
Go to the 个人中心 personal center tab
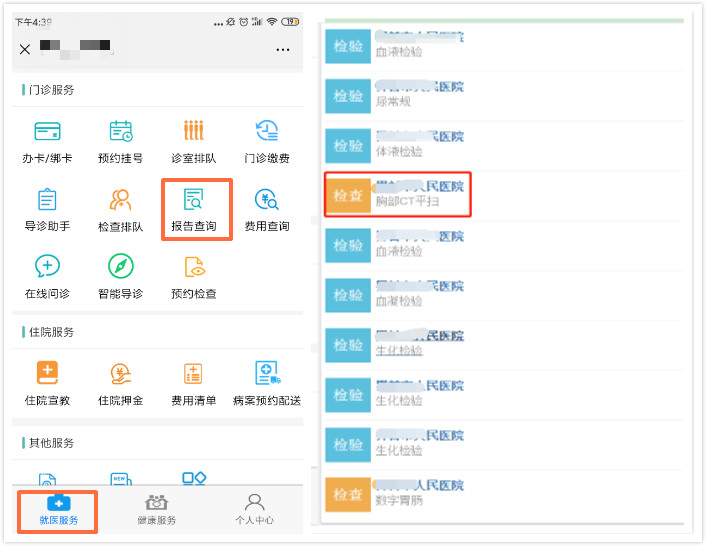pyautogui.click(x=254, y=510)
